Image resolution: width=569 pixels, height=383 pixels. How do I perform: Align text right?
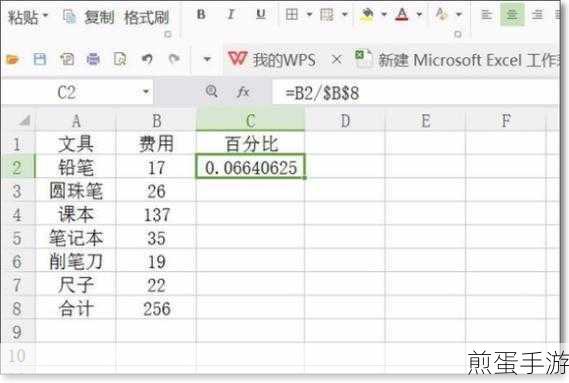click(537, 15)
